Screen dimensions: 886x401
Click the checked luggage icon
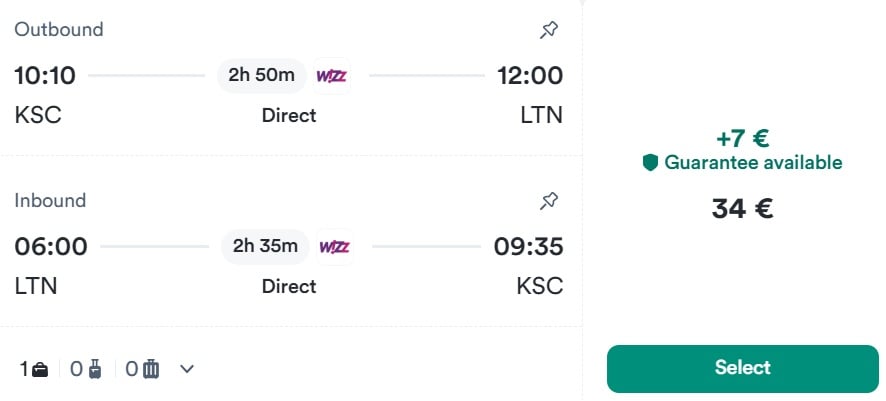pyautogui.click(x=151, y=369)
